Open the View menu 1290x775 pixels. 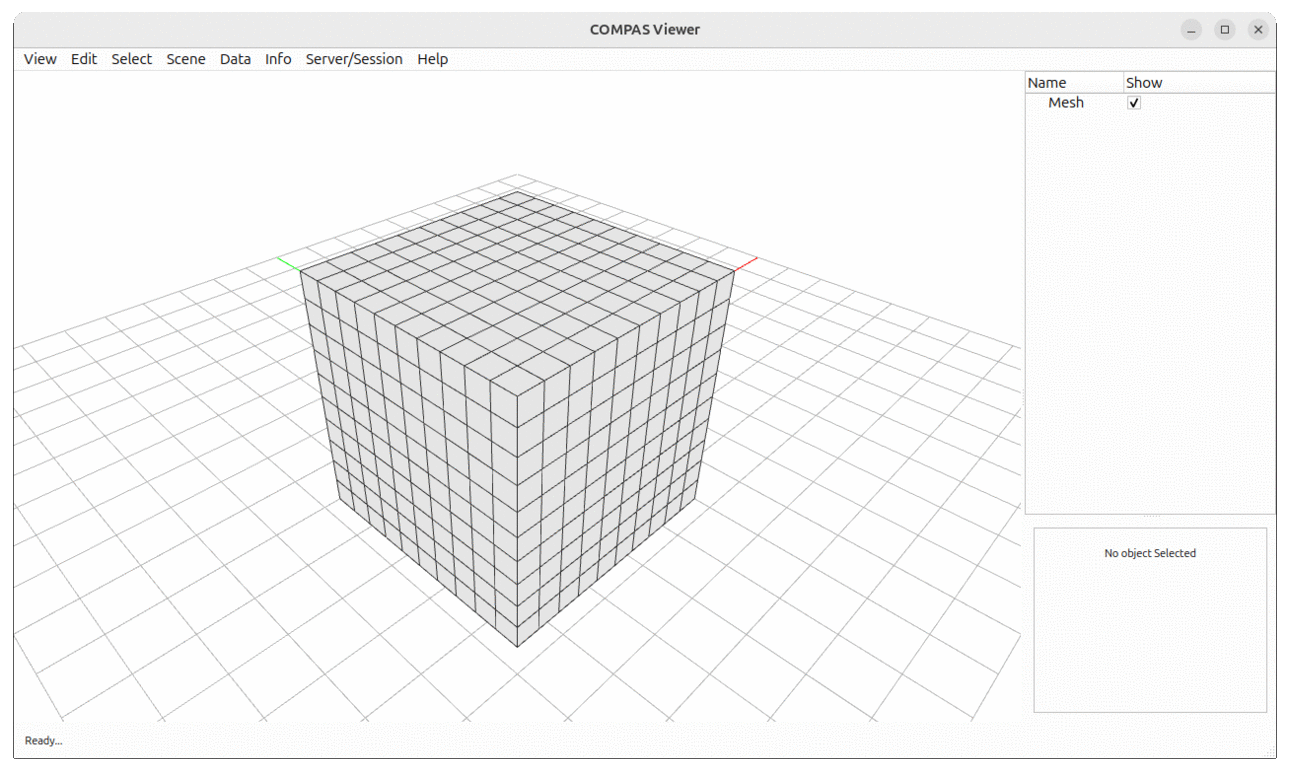(39, 59)
